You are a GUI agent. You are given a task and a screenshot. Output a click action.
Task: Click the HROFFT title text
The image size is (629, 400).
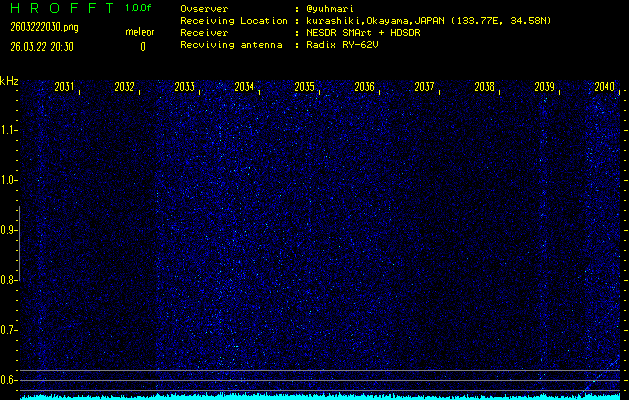point(61,8)
